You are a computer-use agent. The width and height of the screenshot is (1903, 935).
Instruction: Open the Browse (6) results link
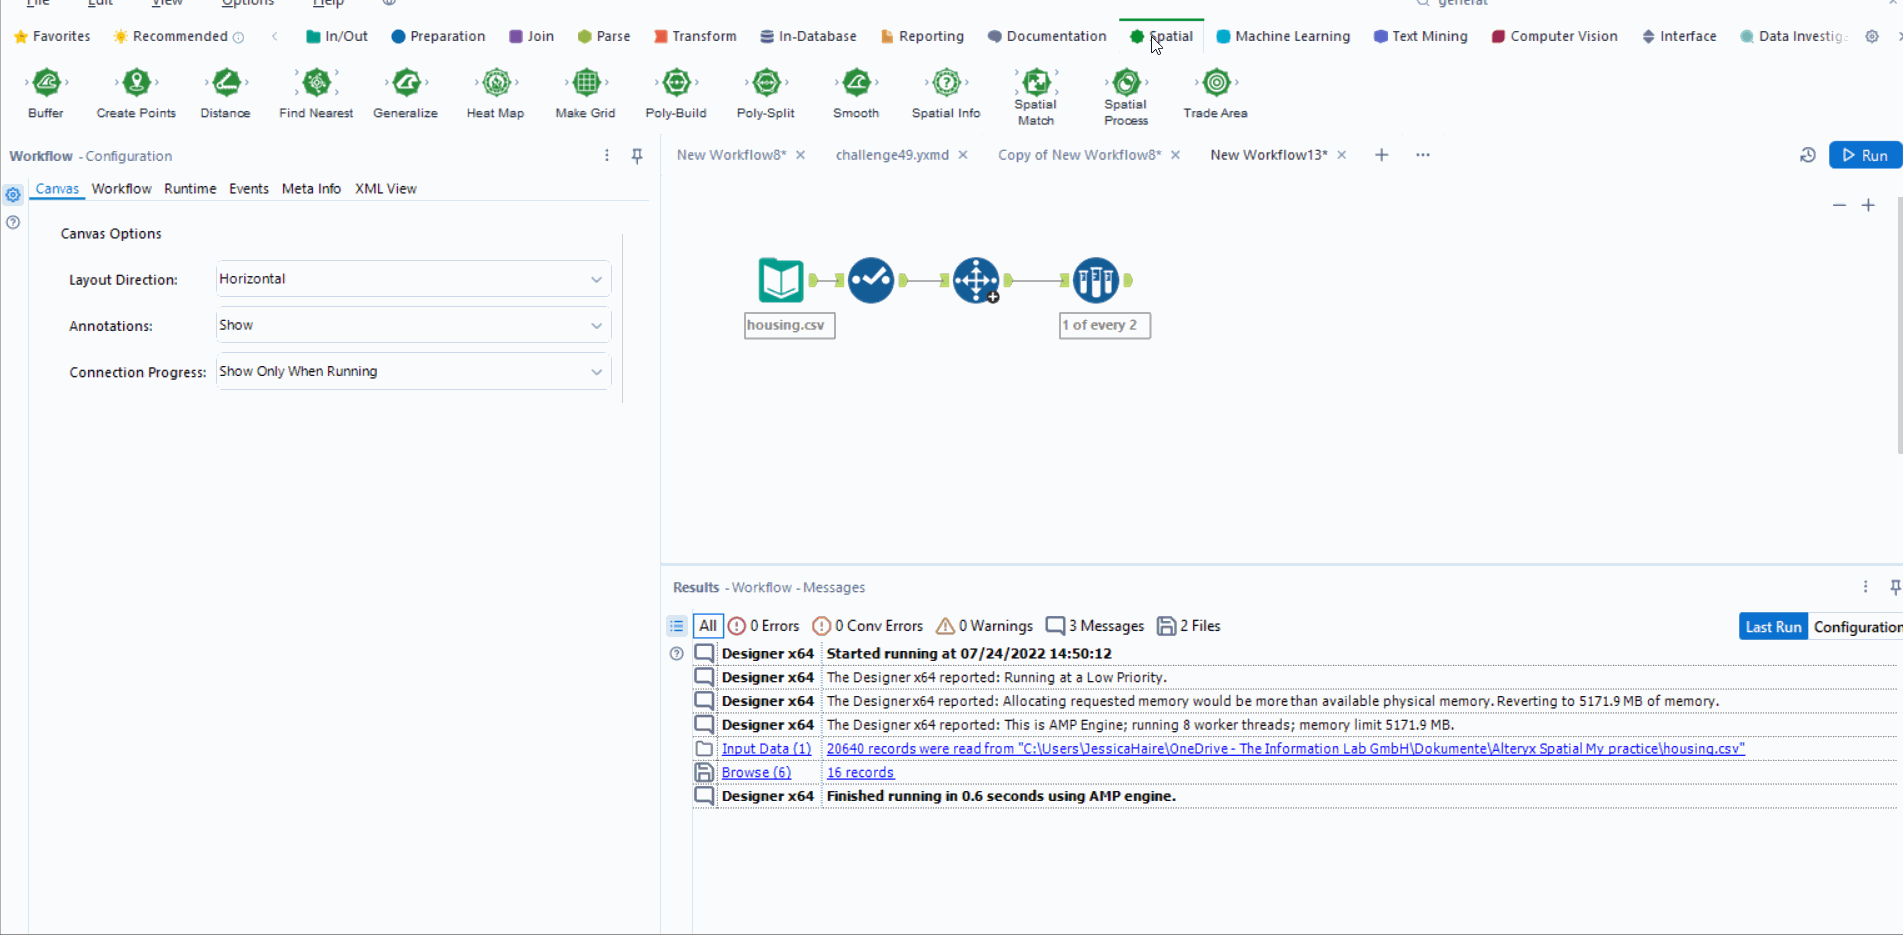point(756,772)
